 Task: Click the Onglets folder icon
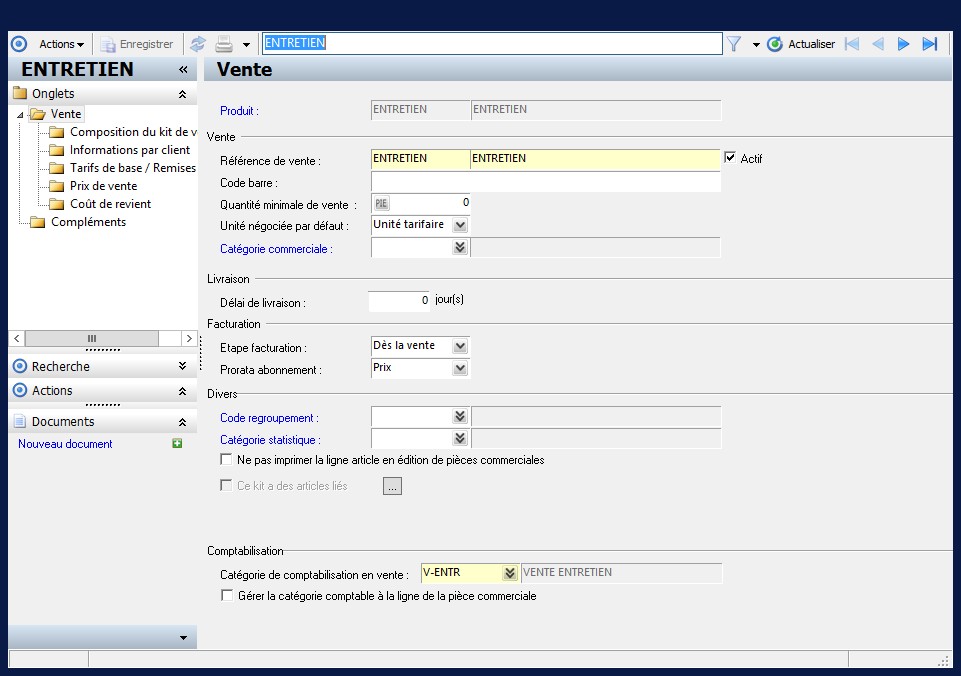(20, 93)
